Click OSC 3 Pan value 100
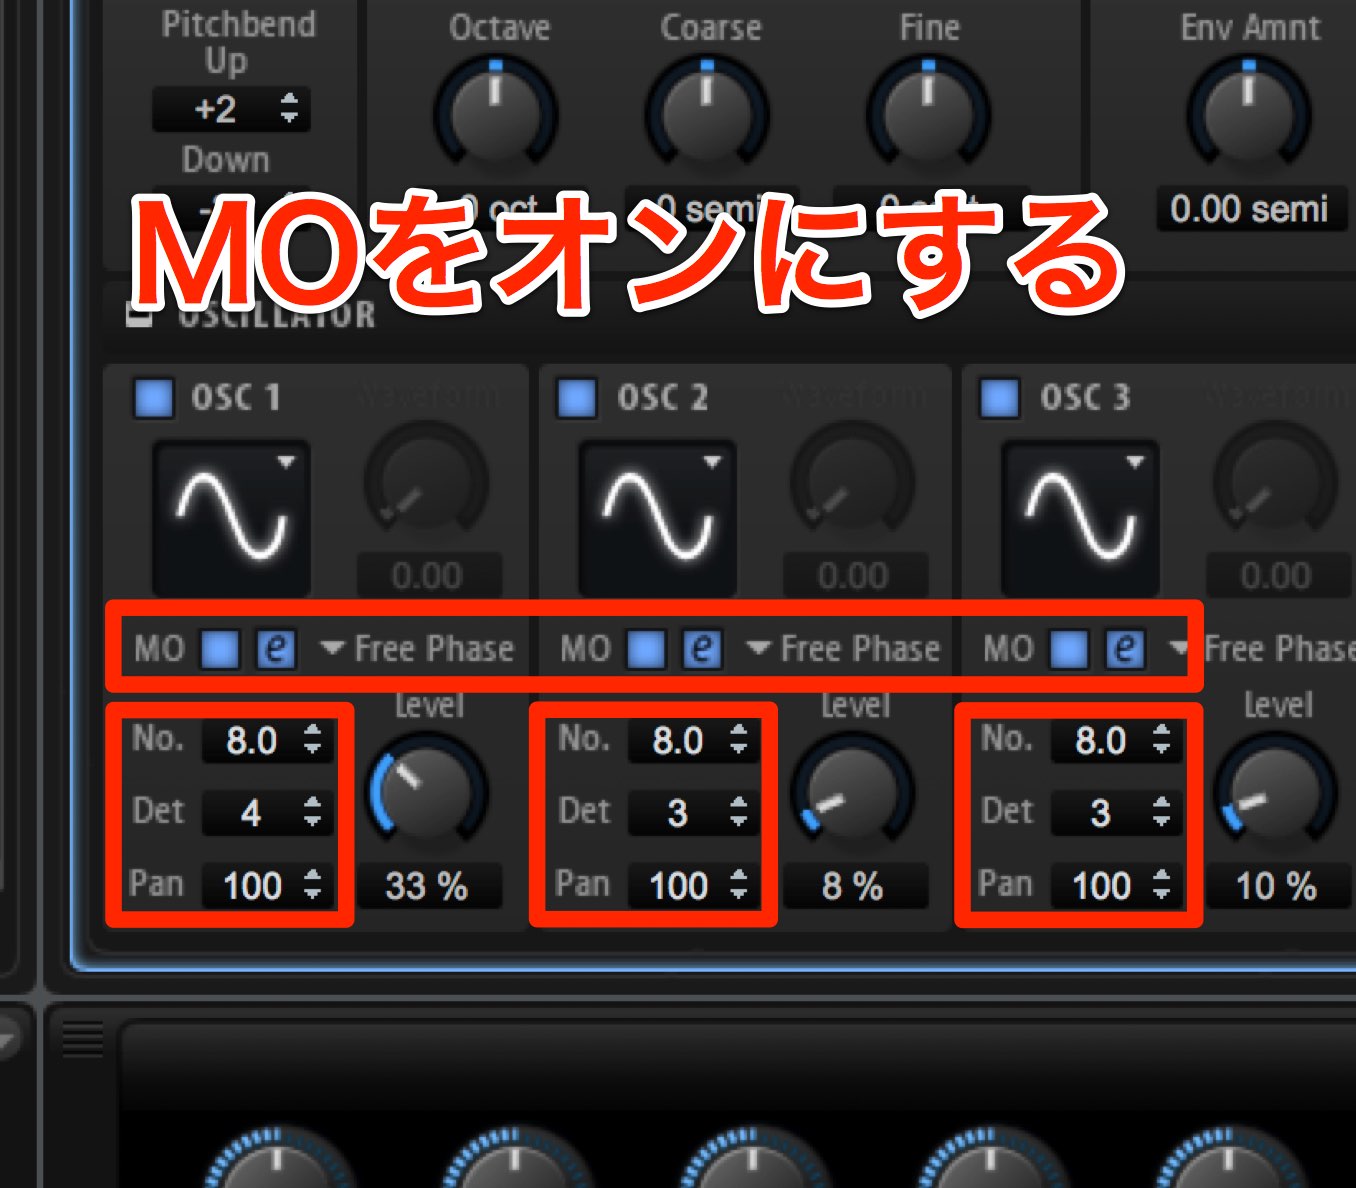The image size is (1356, 1188). (x=1101, y=886)
